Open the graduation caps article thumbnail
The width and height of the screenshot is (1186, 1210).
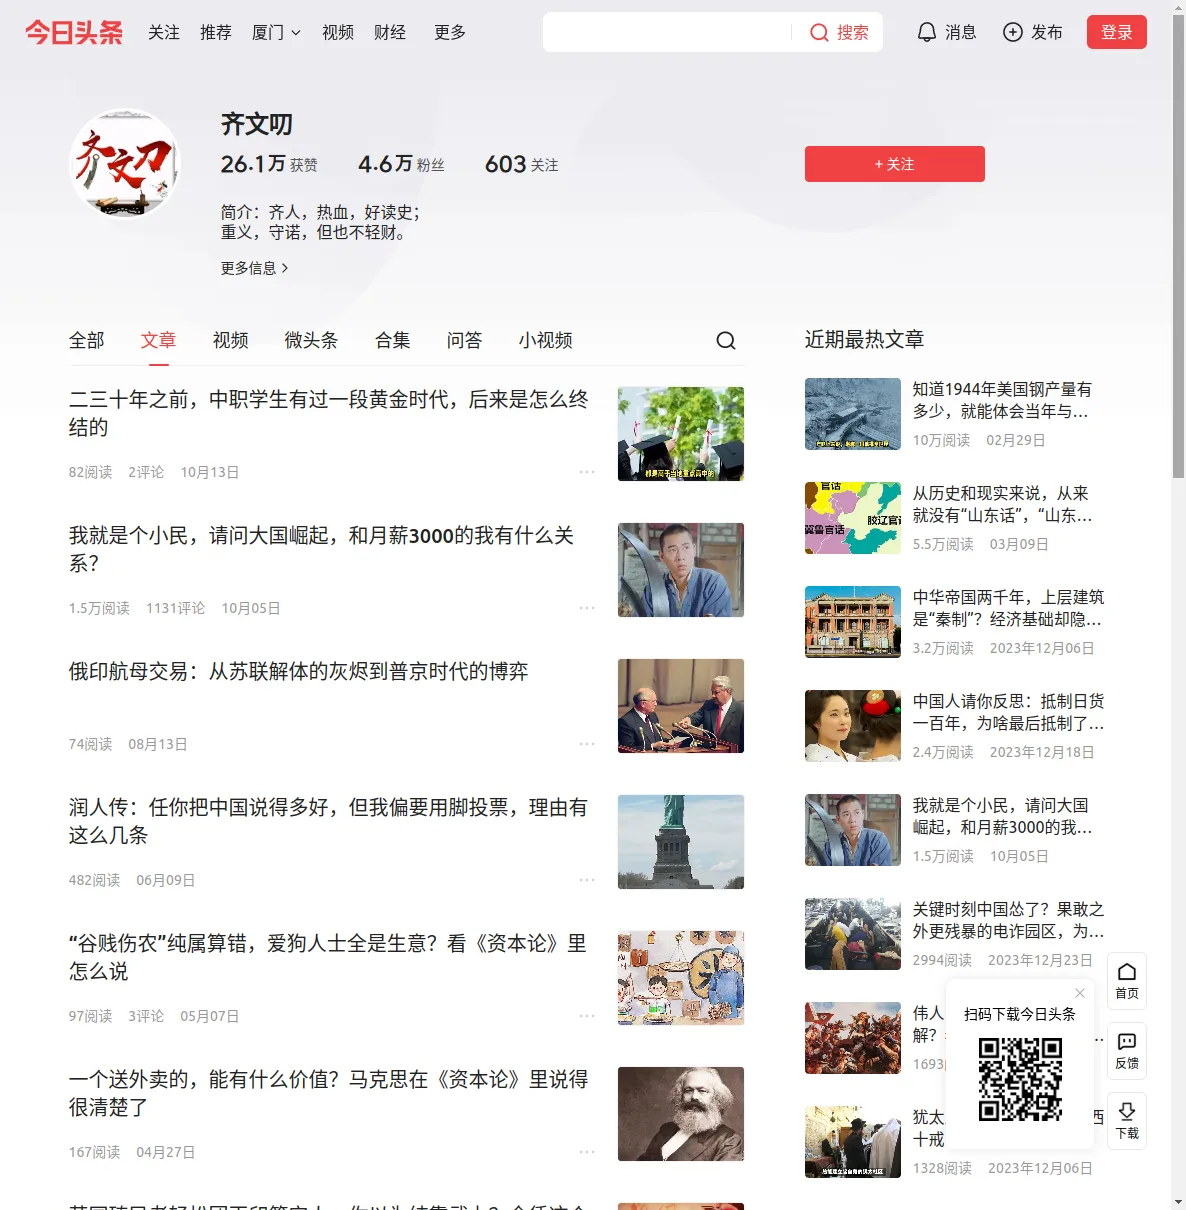(x=681, y=434)
